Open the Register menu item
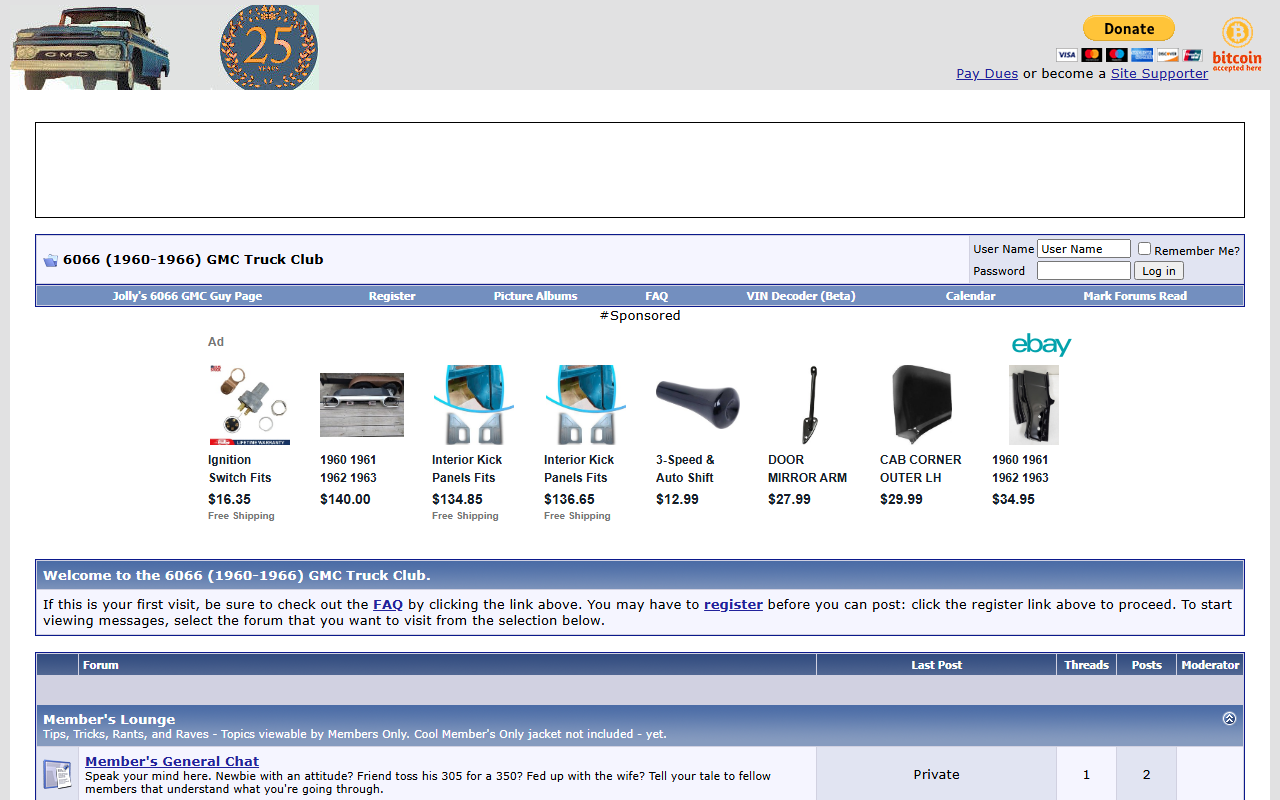 [392, 296]
